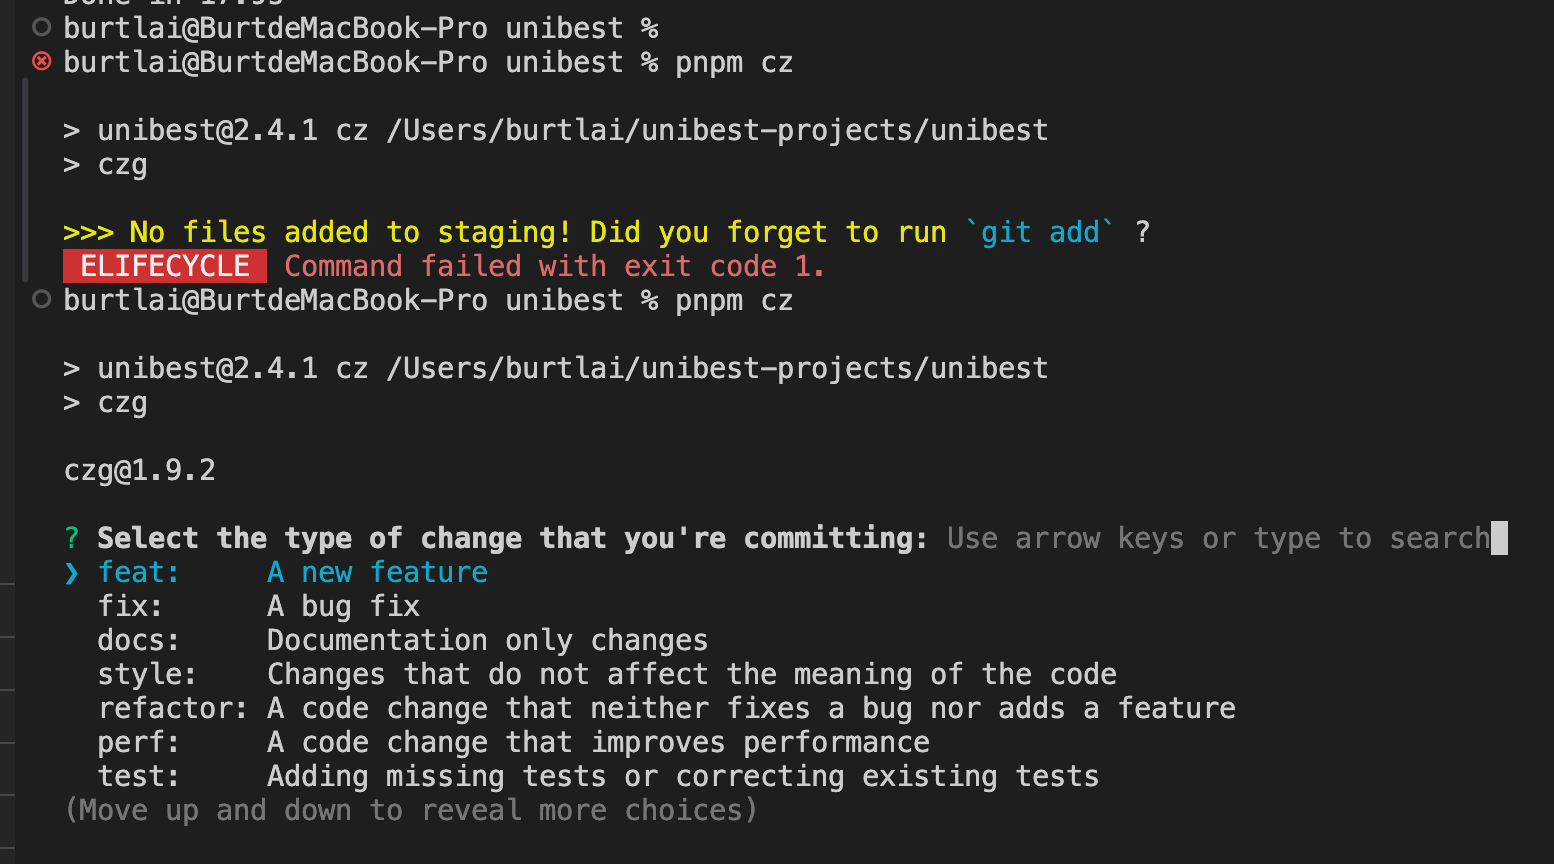Click the cyan `git add` command text
1554x864 pixels.
pos(1040,232)
